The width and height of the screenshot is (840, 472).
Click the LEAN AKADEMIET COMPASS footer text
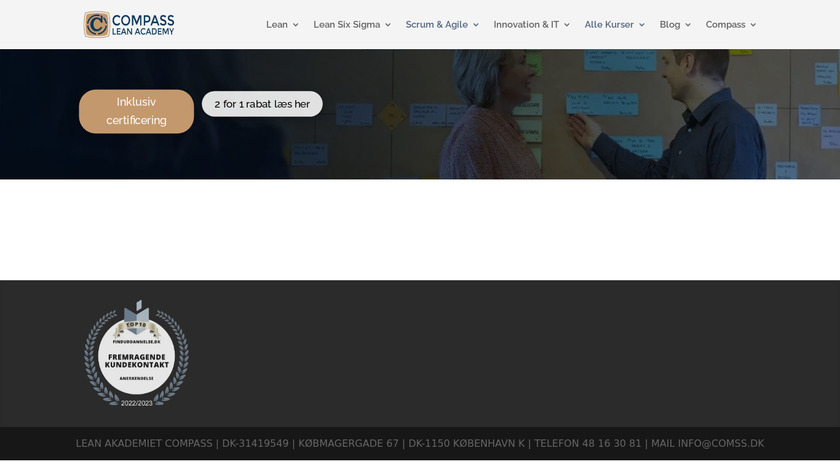pos(144,444)
